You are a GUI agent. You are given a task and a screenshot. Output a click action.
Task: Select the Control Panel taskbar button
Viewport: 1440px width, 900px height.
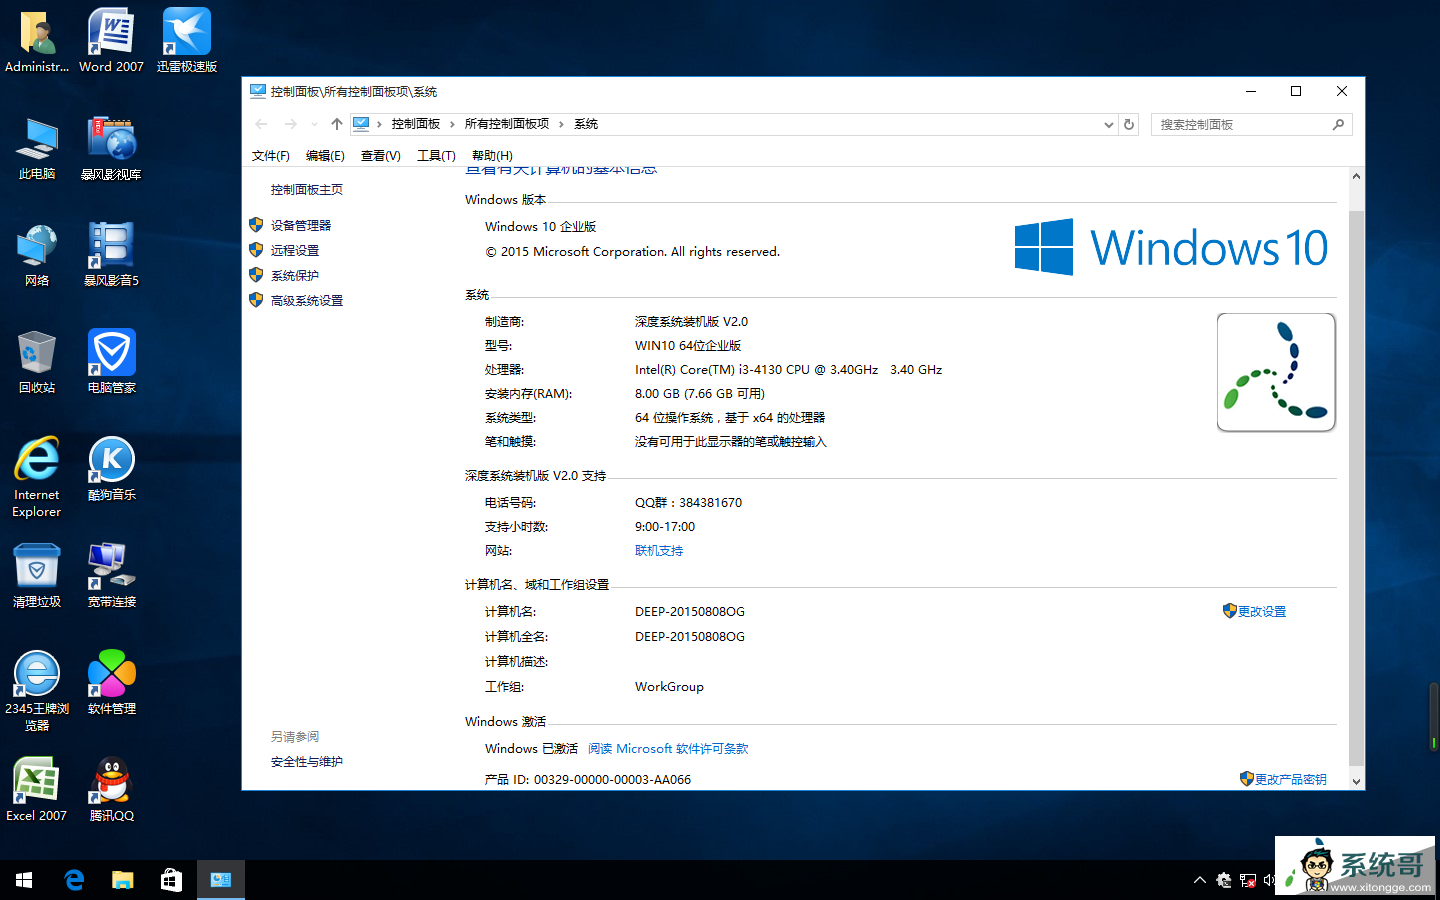pos(221,880)
